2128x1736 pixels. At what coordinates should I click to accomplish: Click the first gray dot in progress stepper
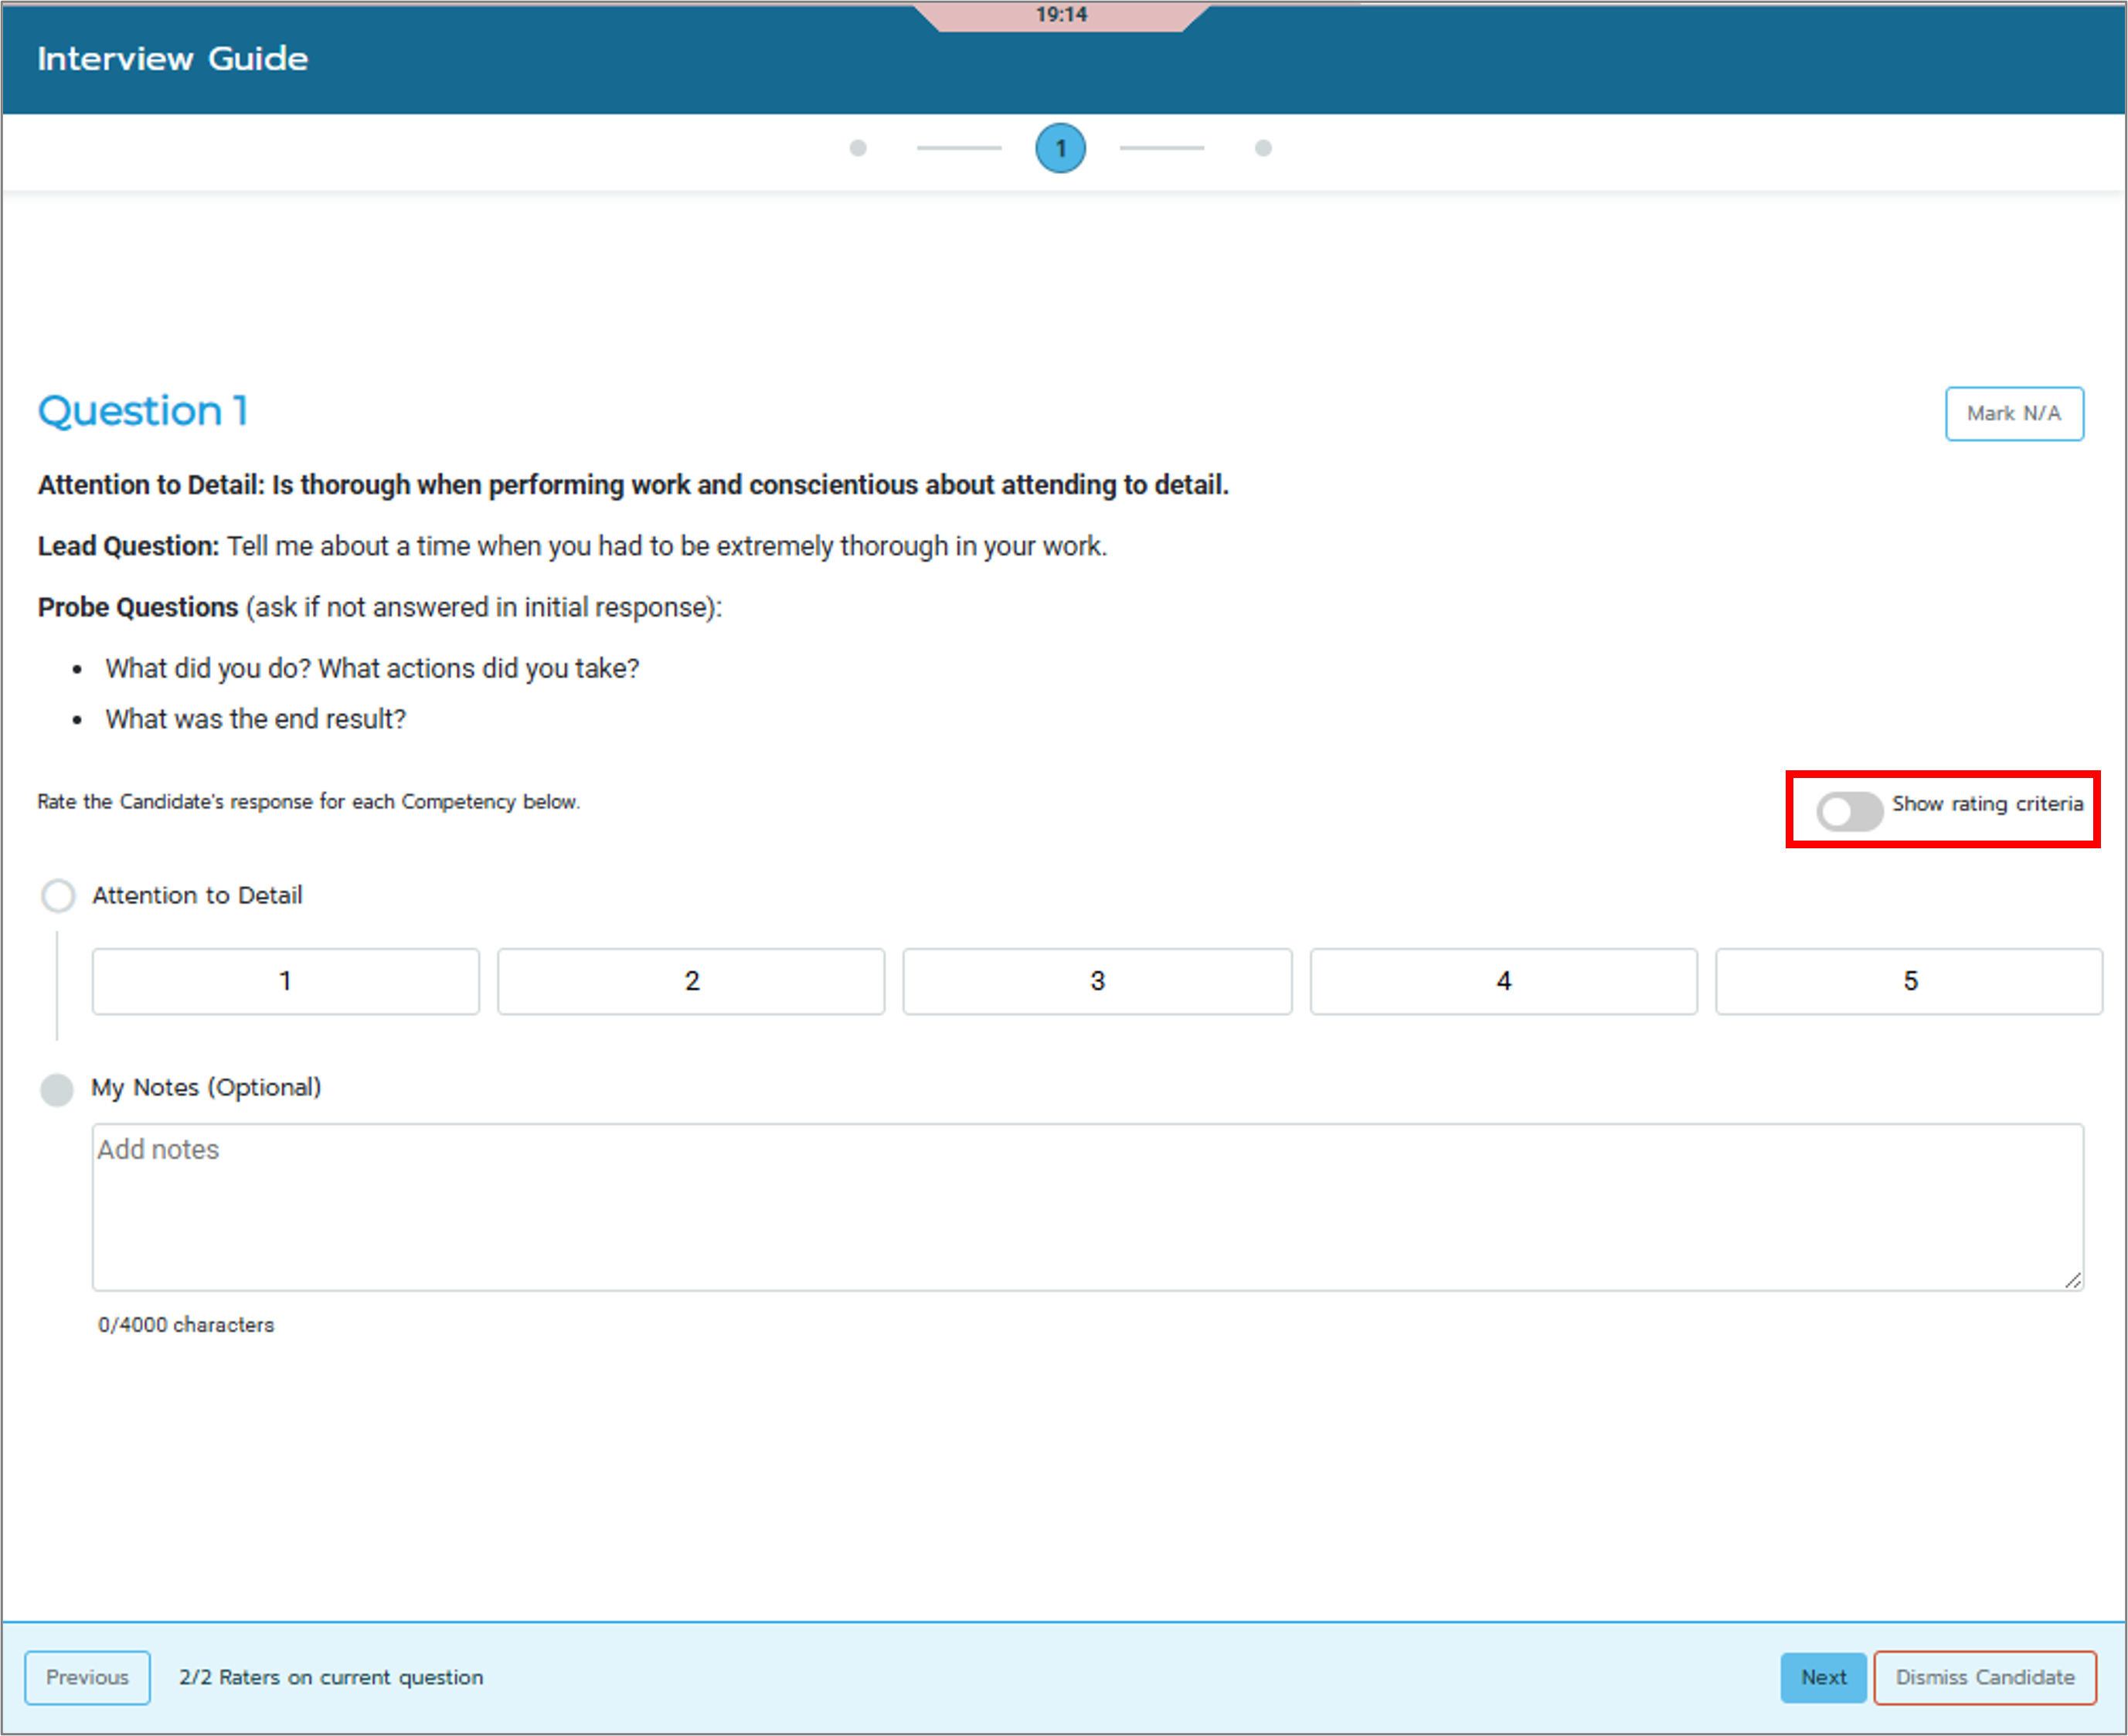pos(858,148)
